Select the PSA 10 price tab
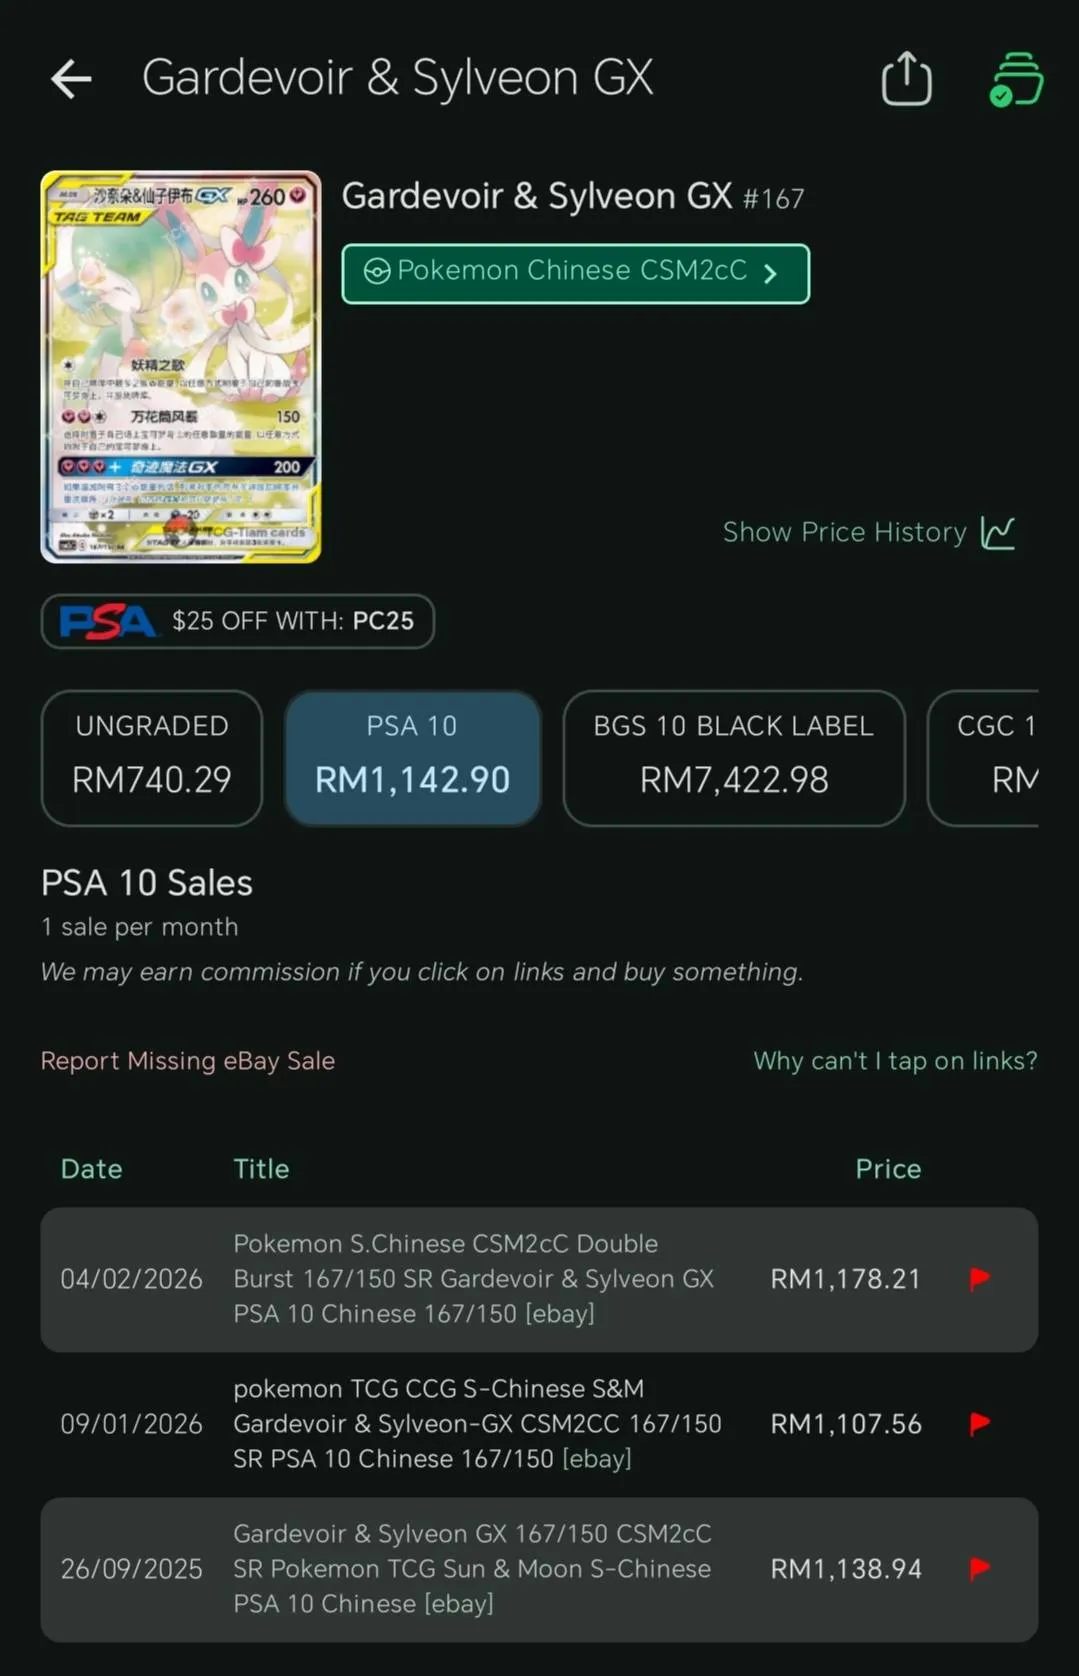The image size is (1079, 1676). (412, 758)
